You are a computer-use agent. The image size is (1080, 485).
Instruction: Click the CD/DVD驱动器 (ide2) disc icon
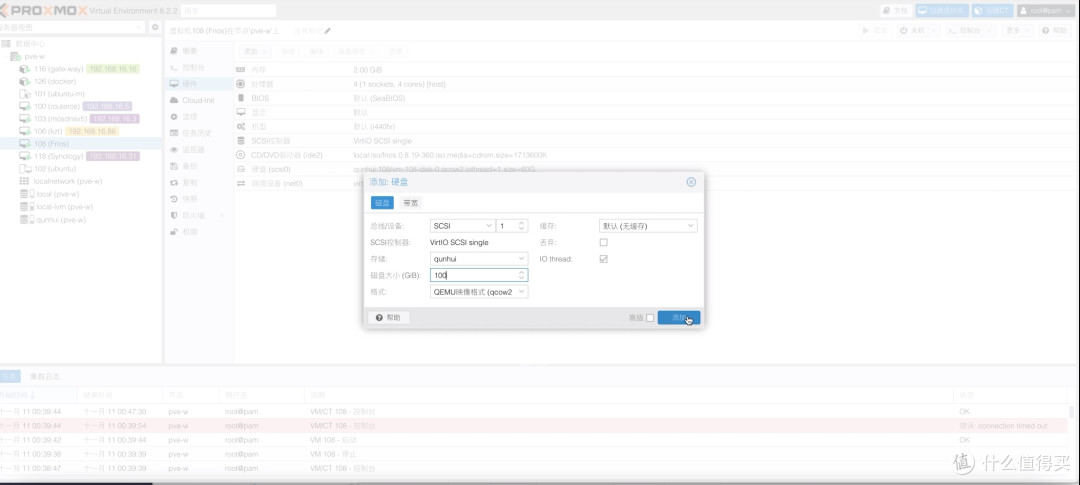[240, 155]
